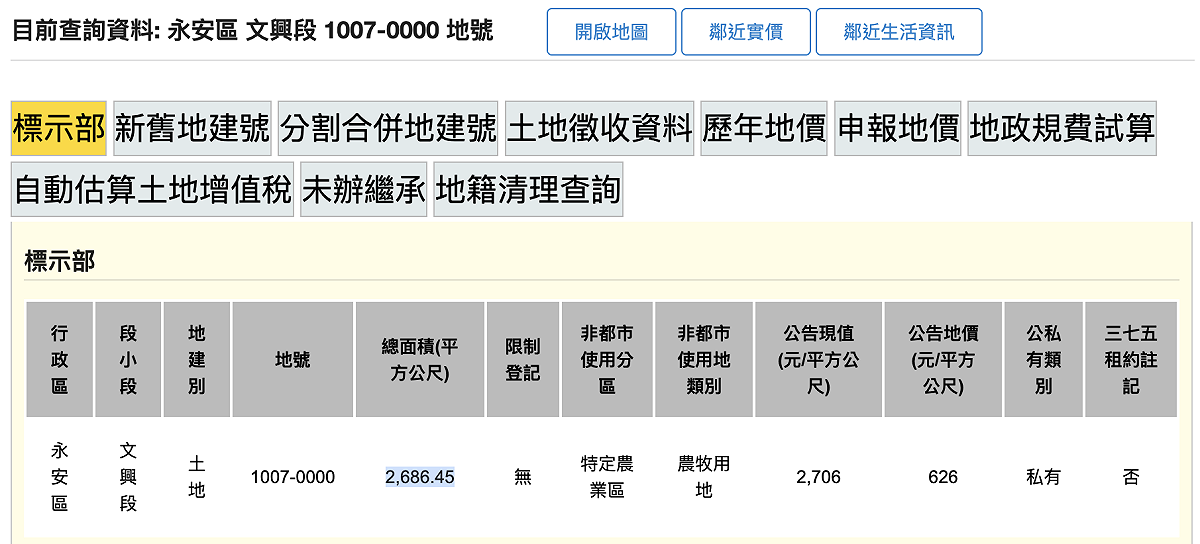The image size is (1200, 544).
Task: Click the 永安區 cell in the table
Action: point(60,477)
